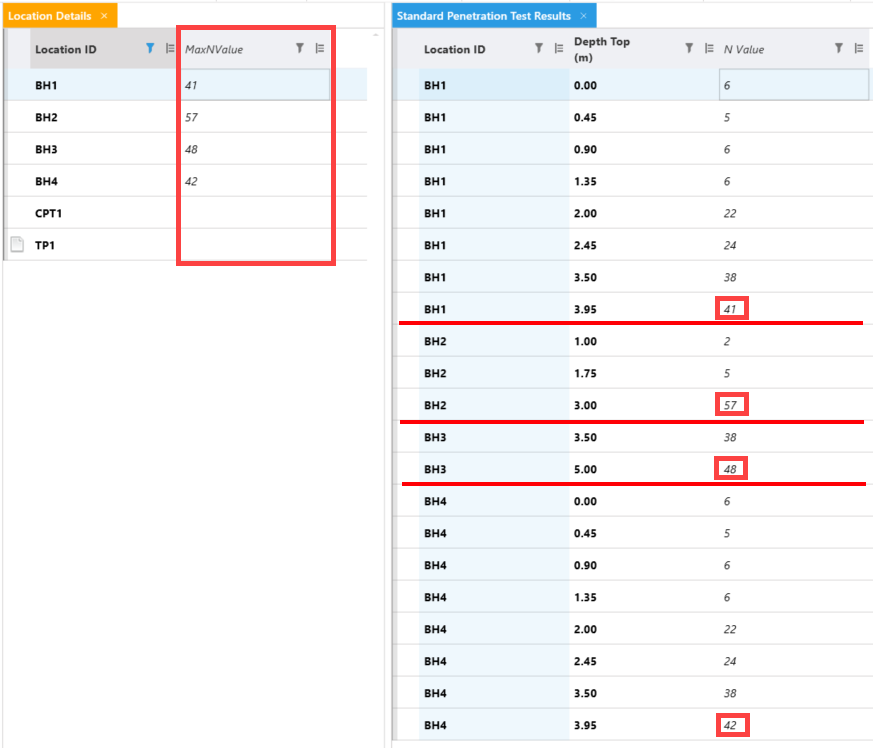Close the Standard Penetration Test Results tab
This screenshot has height=748, width=873.
click(583, 16)
